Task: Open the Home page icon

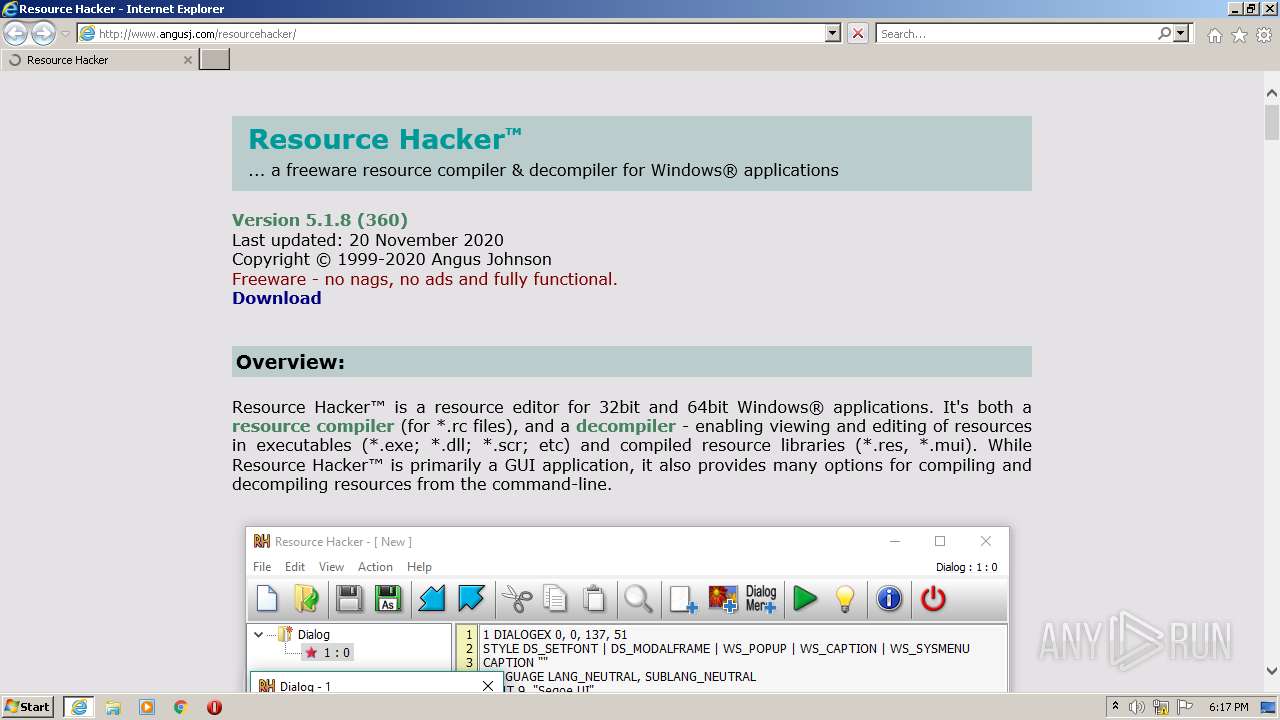Action: (x=1214, y=35)
